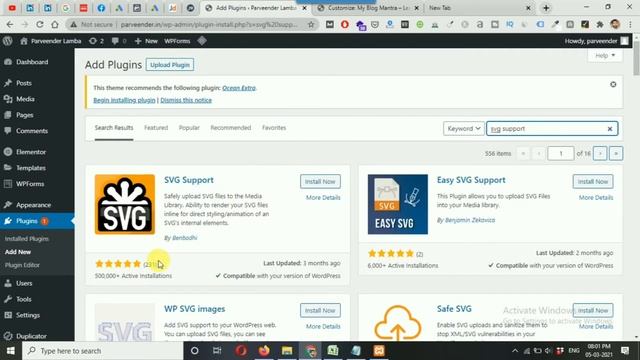Select the Search Results tab
Screen dimensions: 640x360
point(114,128)
